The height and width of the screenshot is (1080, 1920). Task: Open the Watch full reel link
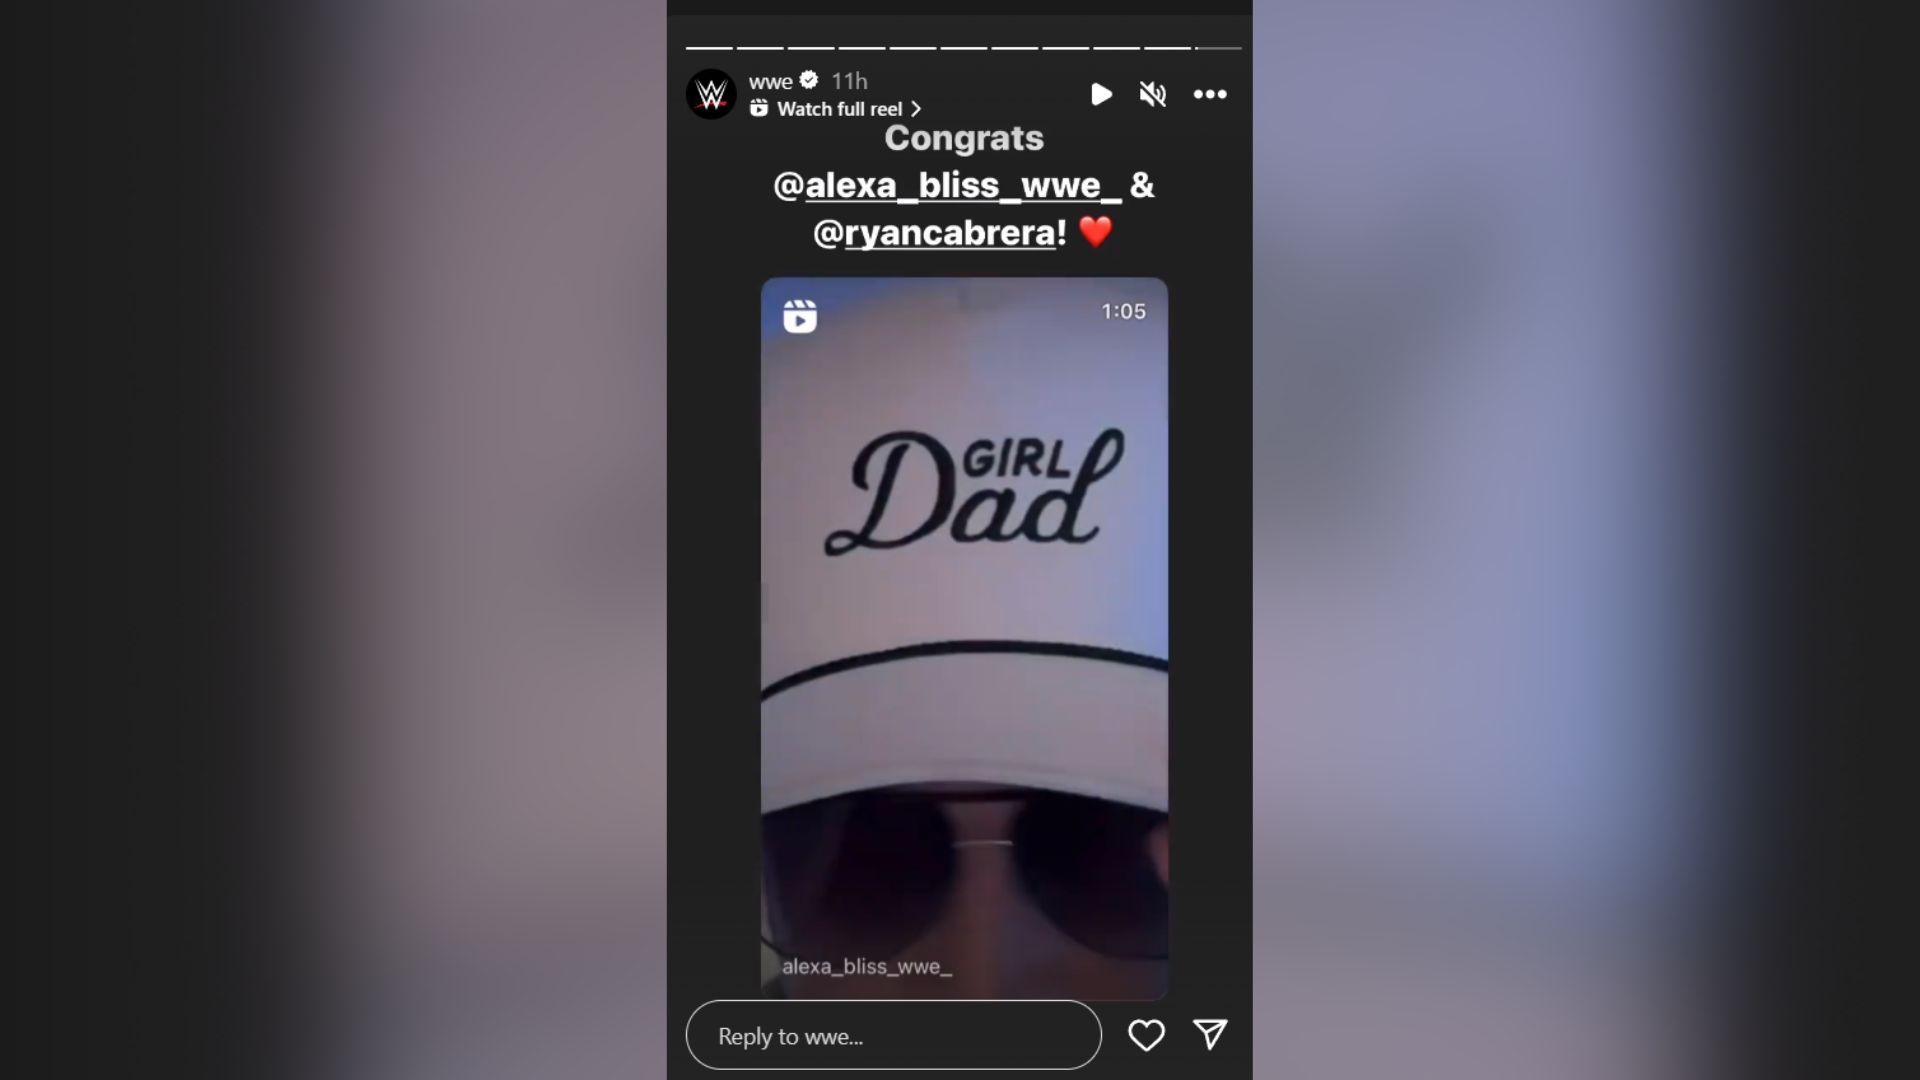837,108
